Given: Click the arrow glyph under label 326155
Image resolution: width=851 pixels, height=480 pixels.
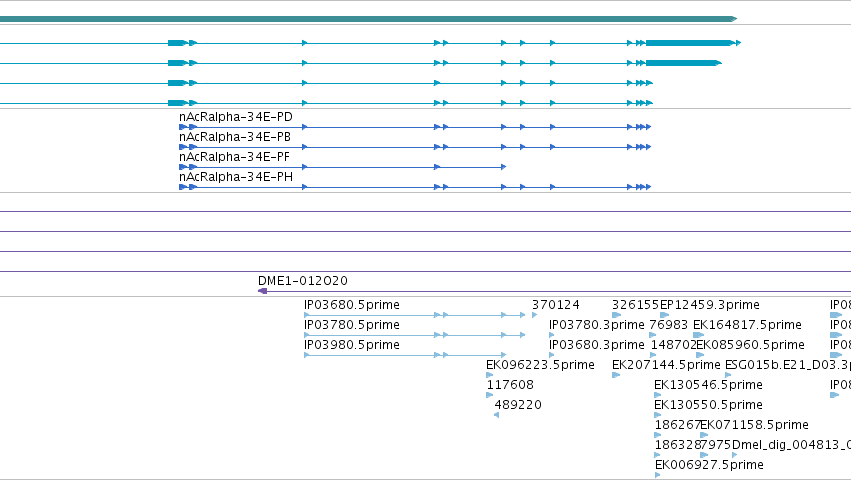Looking at the screenshot, I should [616, 315].
